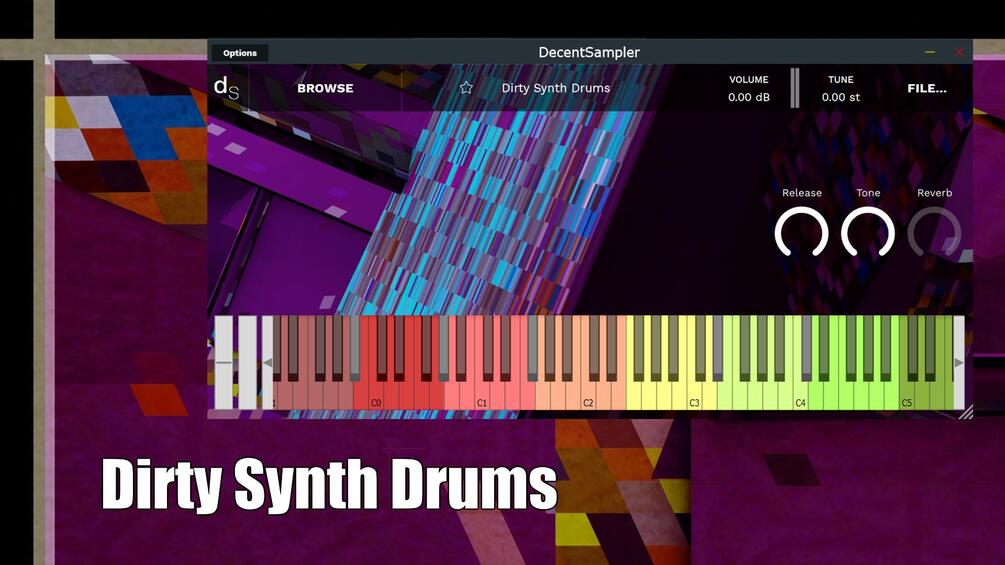The height and width of the screenshot is (565, 1005).
Task: Play the C1 key
Action: click(x=482, y=396)
